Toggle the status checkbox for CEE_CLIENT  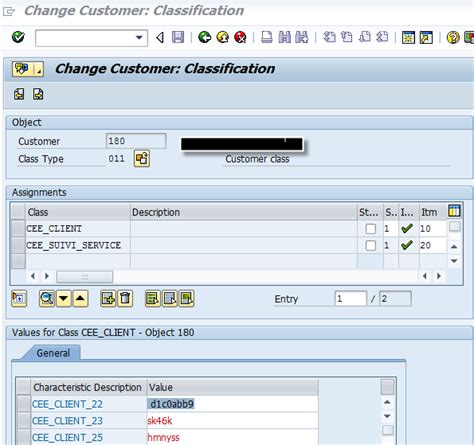tap(370, 229)
